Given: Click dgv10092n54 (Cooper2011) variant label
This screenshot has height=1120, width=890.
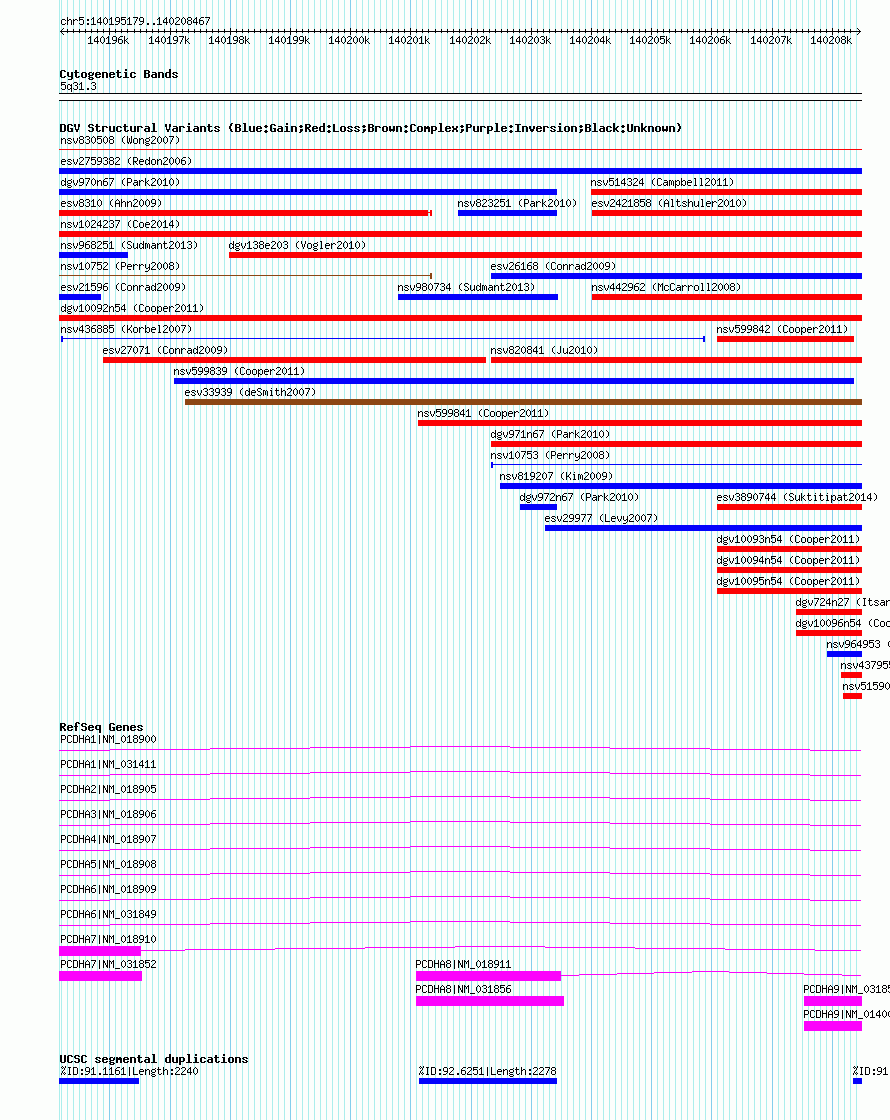Looking at the screenshot, I should coord(132,309).
